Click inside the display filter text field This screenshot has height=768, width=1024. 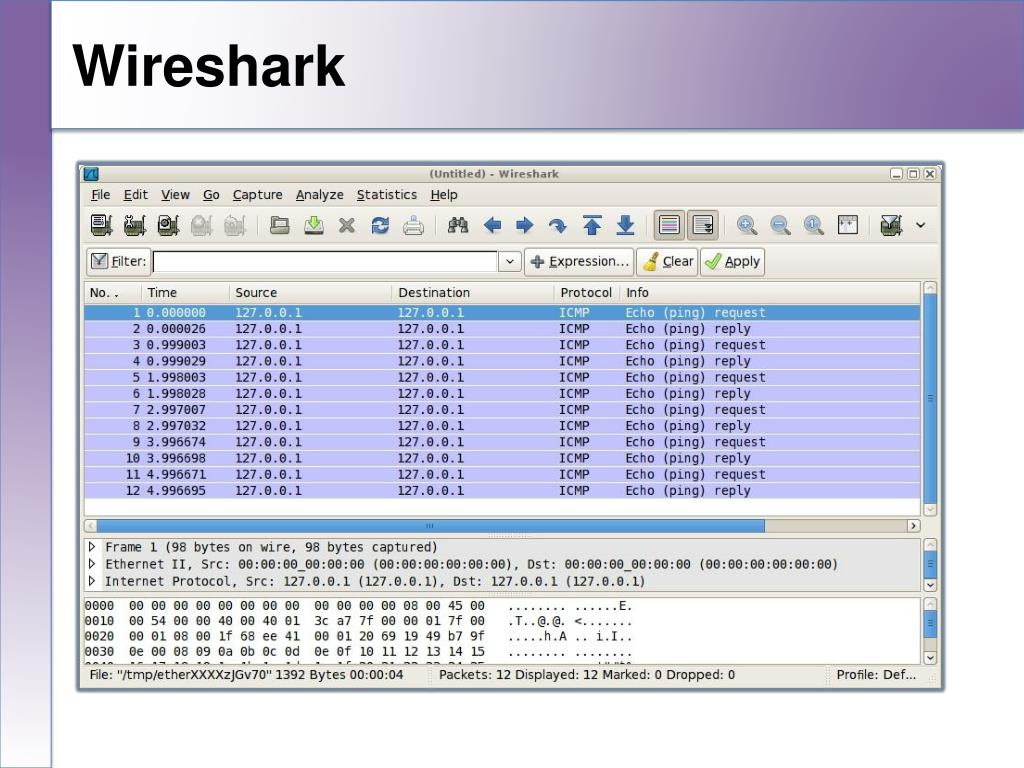coord(325,262)
